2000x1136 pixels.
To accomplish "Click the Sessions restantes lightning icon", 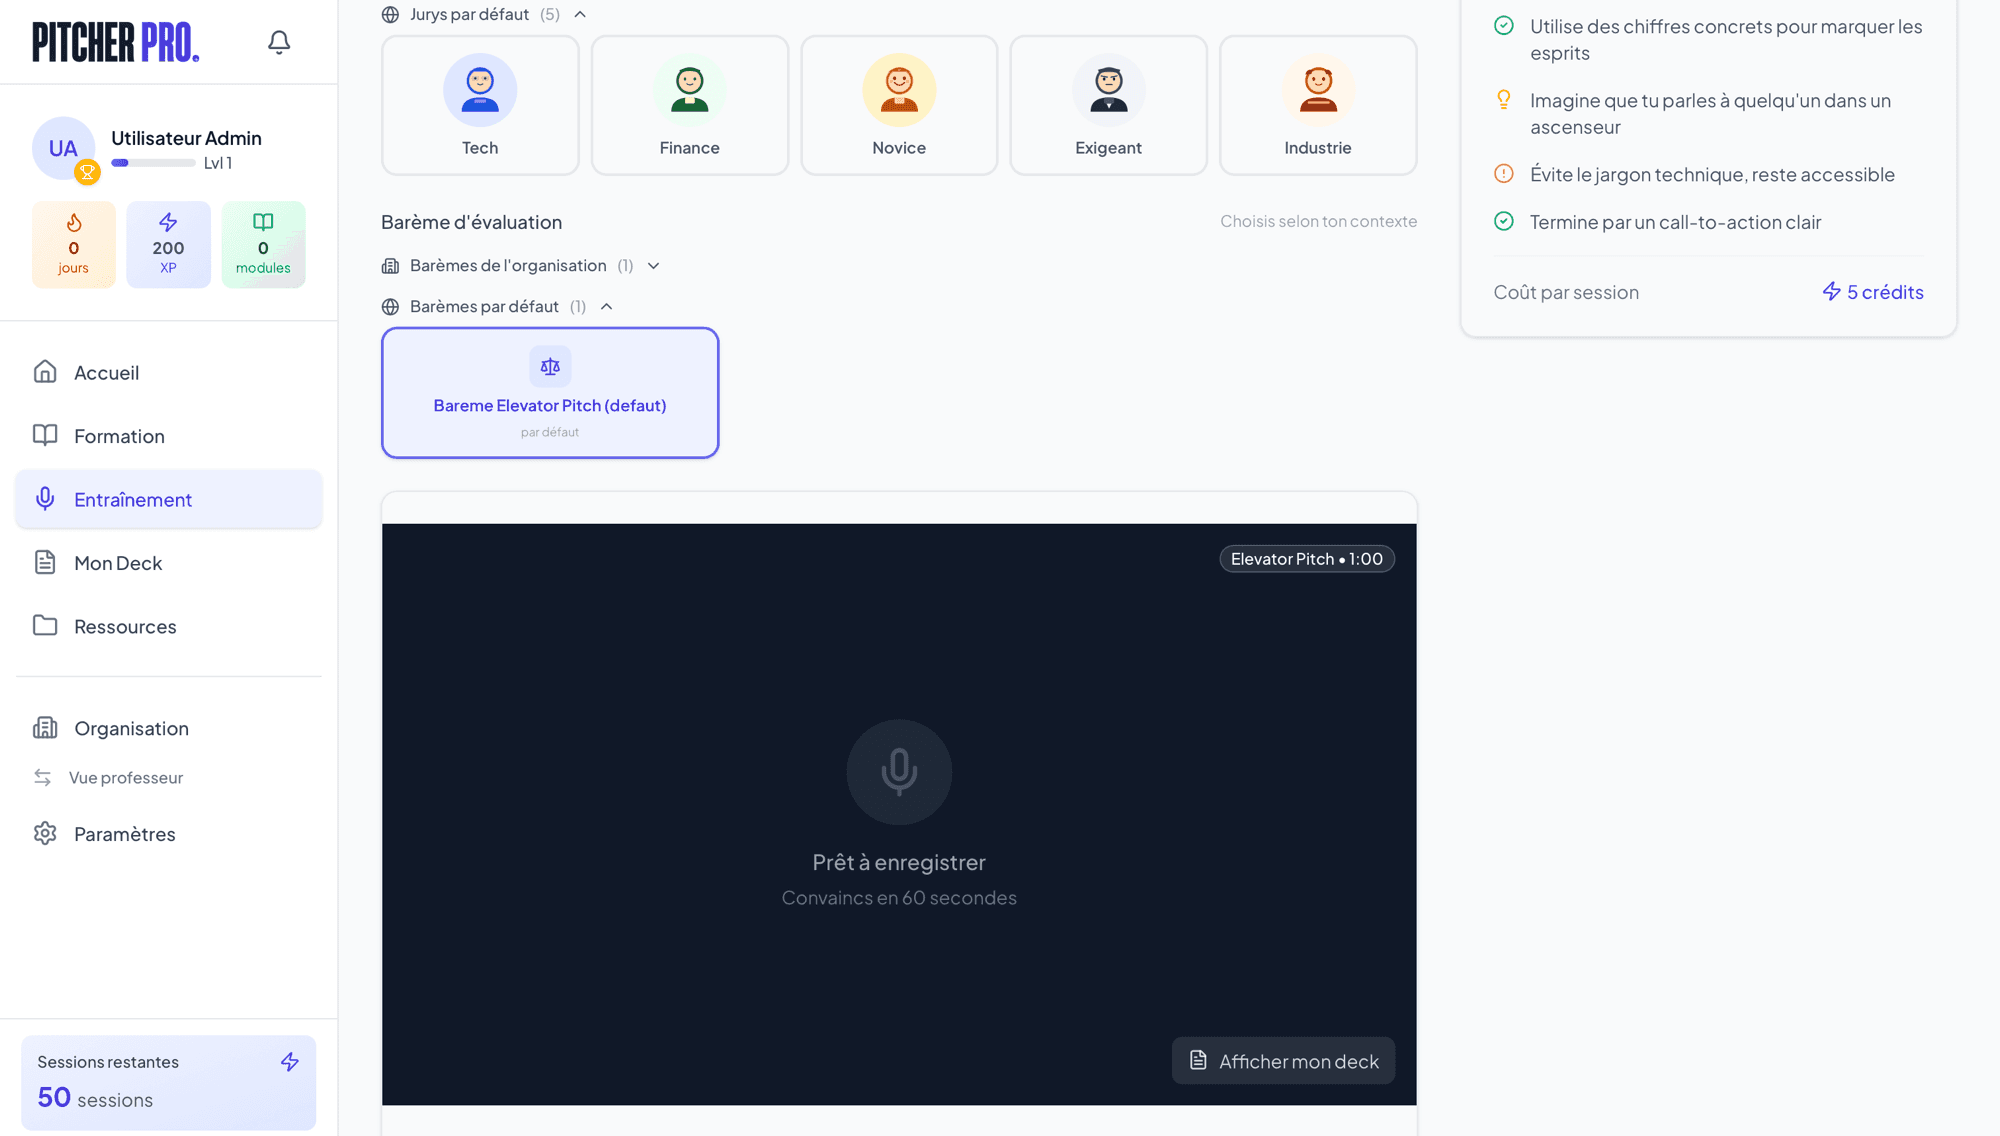I will click(x=290, y=1062).
